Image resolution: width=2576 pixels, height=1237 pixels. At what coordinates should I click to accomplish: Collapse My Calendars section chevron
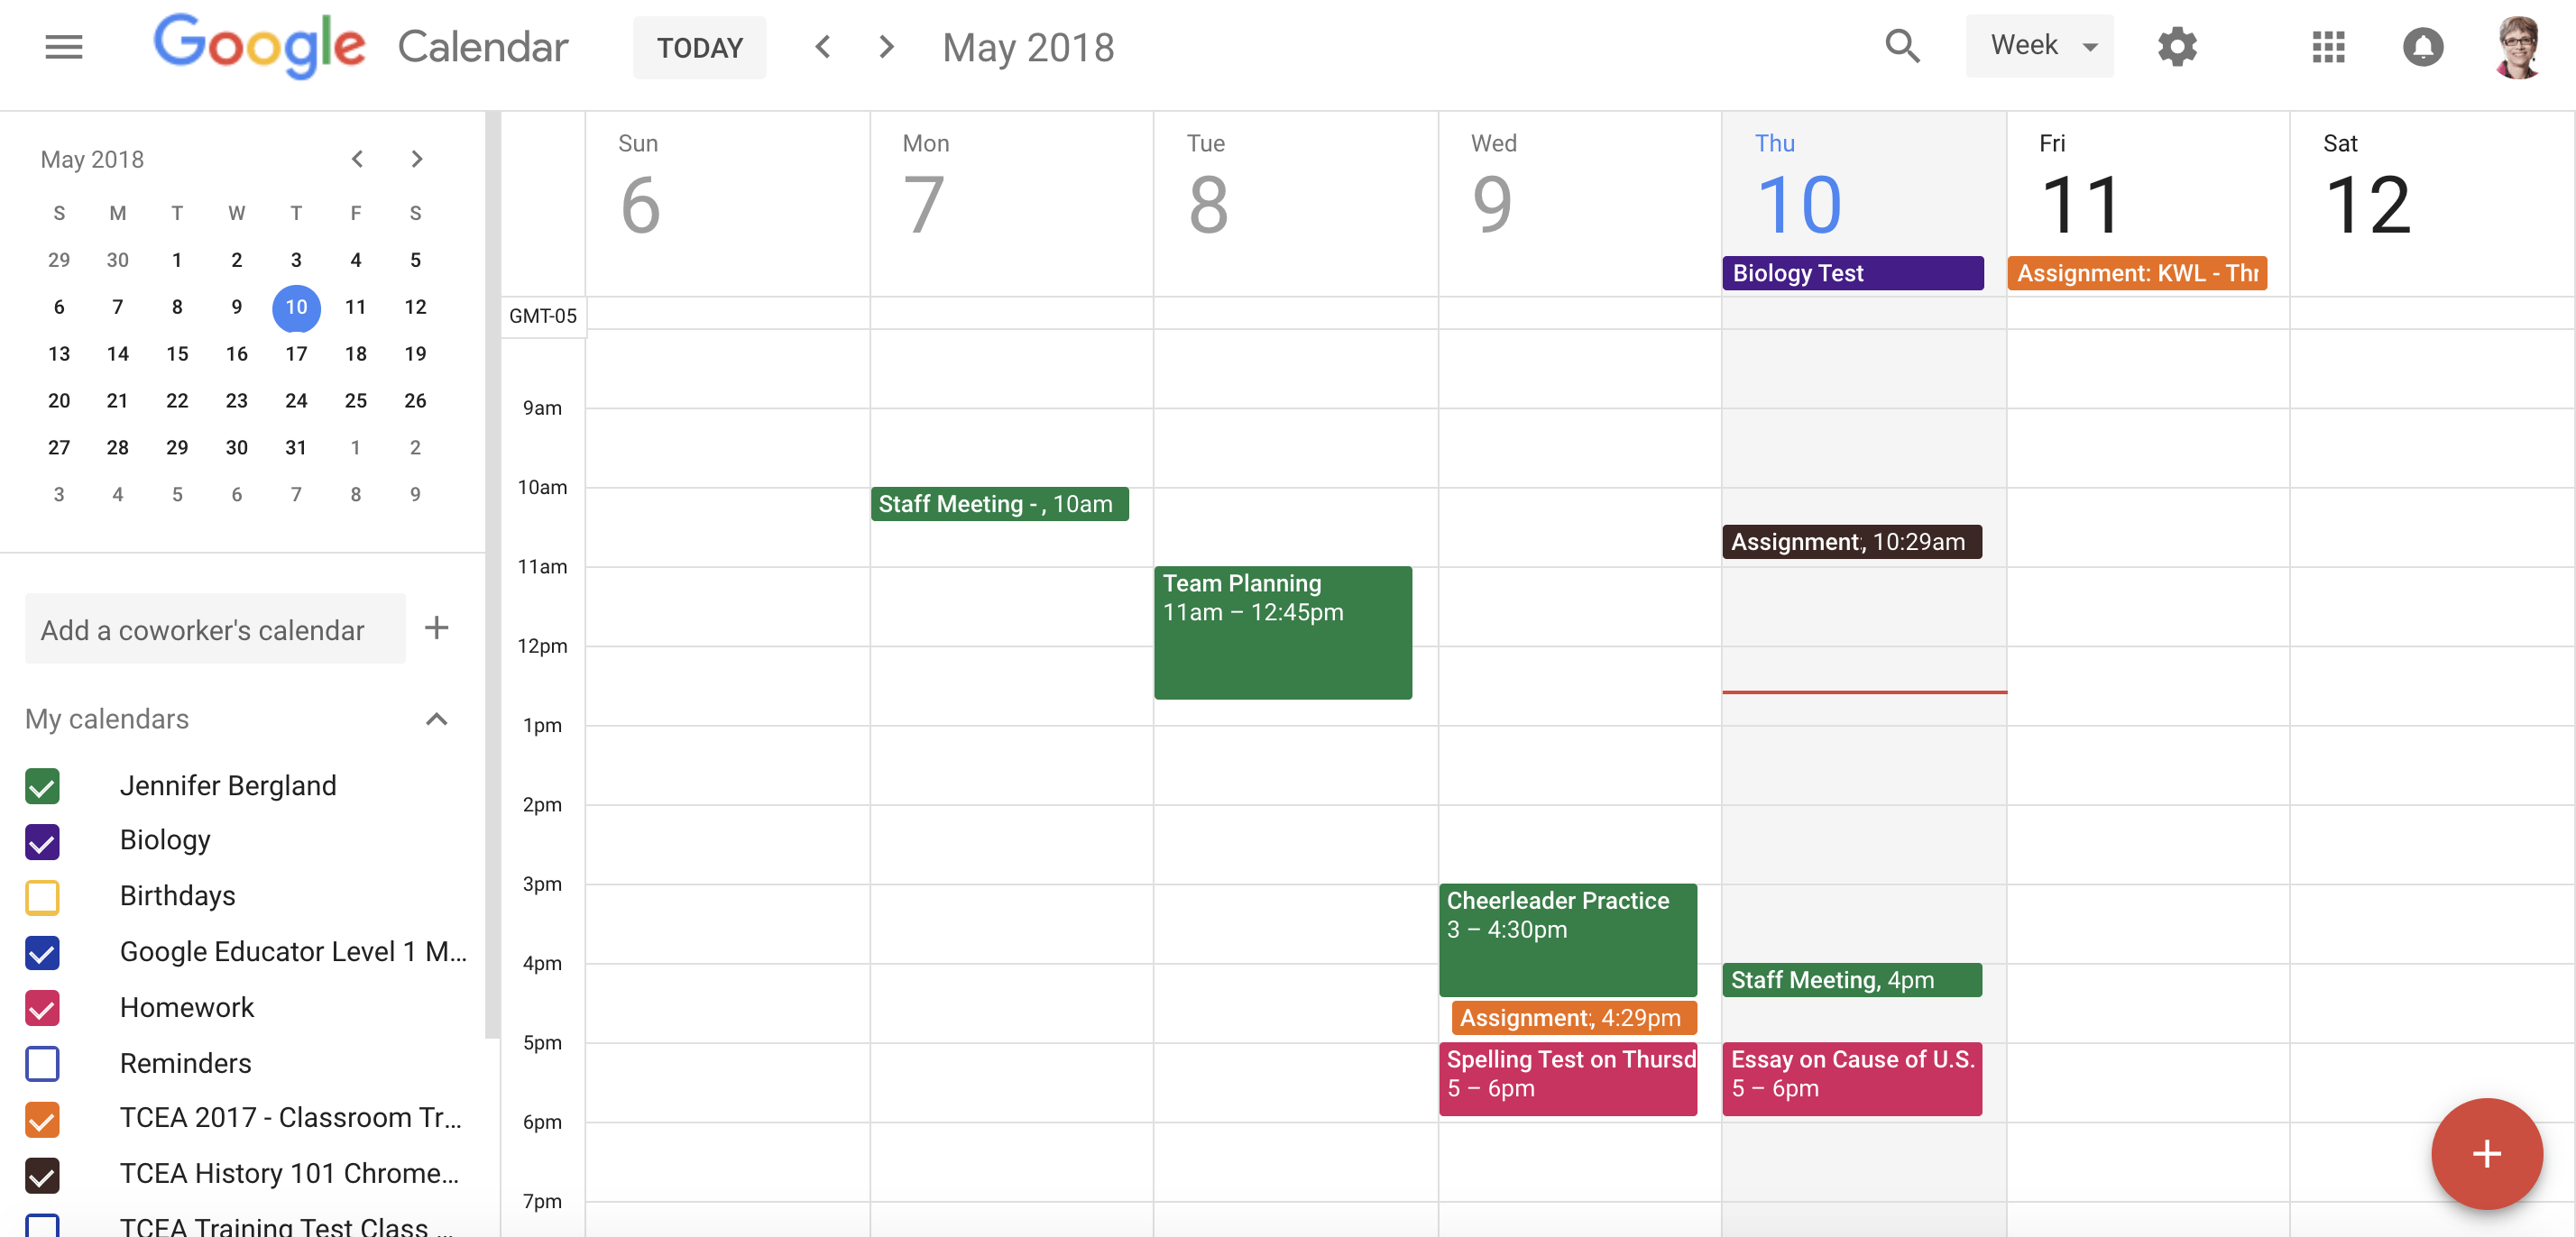[x=438, y=718]
